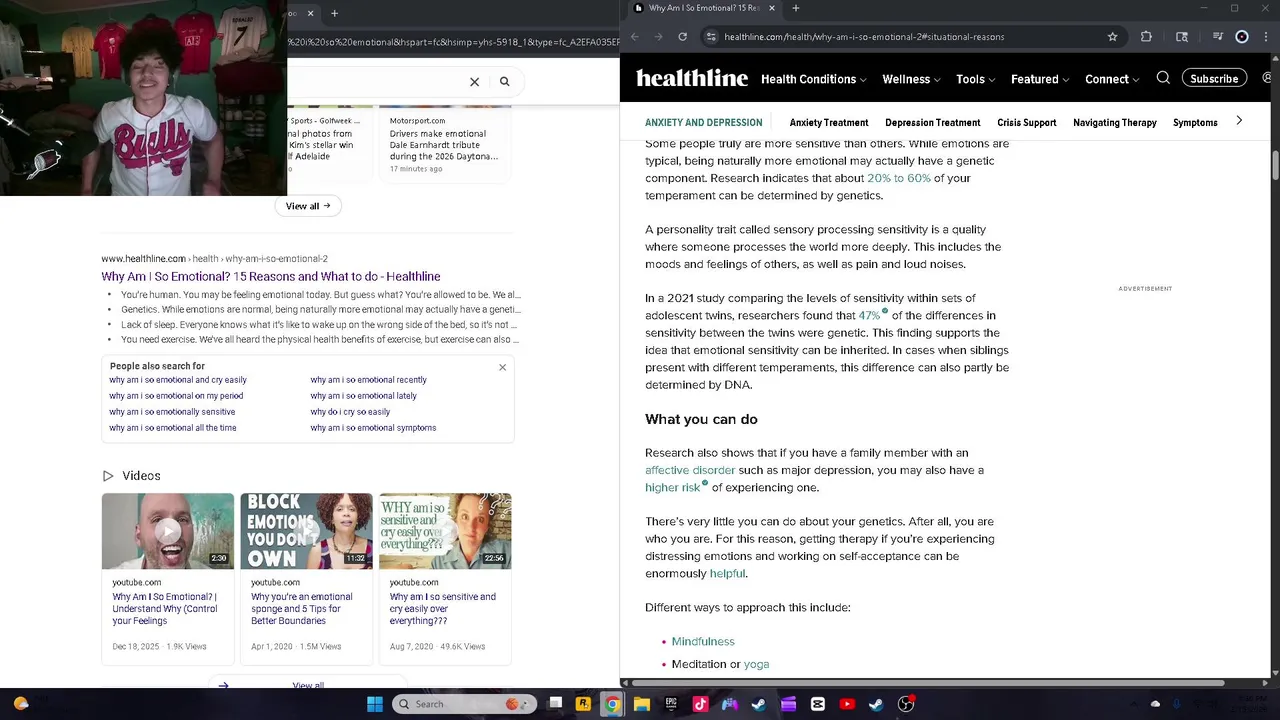1280x720 pixels.
Task: Bookmark this page with the star icon
Action: tap(1112, 37)
